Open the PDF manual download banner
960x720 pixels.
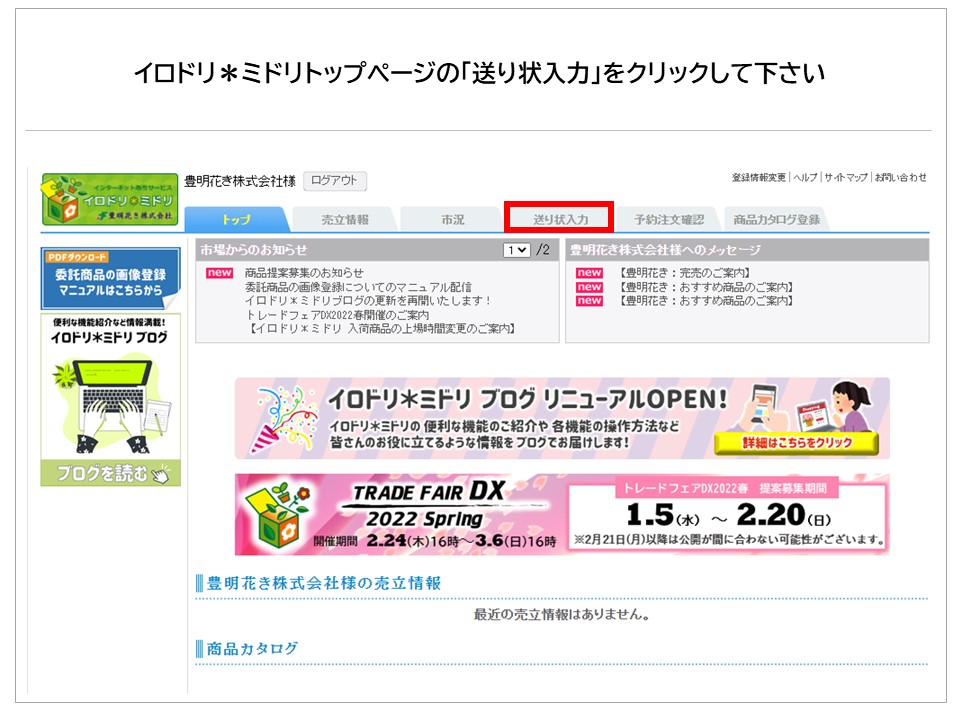[x=110, y=278]
